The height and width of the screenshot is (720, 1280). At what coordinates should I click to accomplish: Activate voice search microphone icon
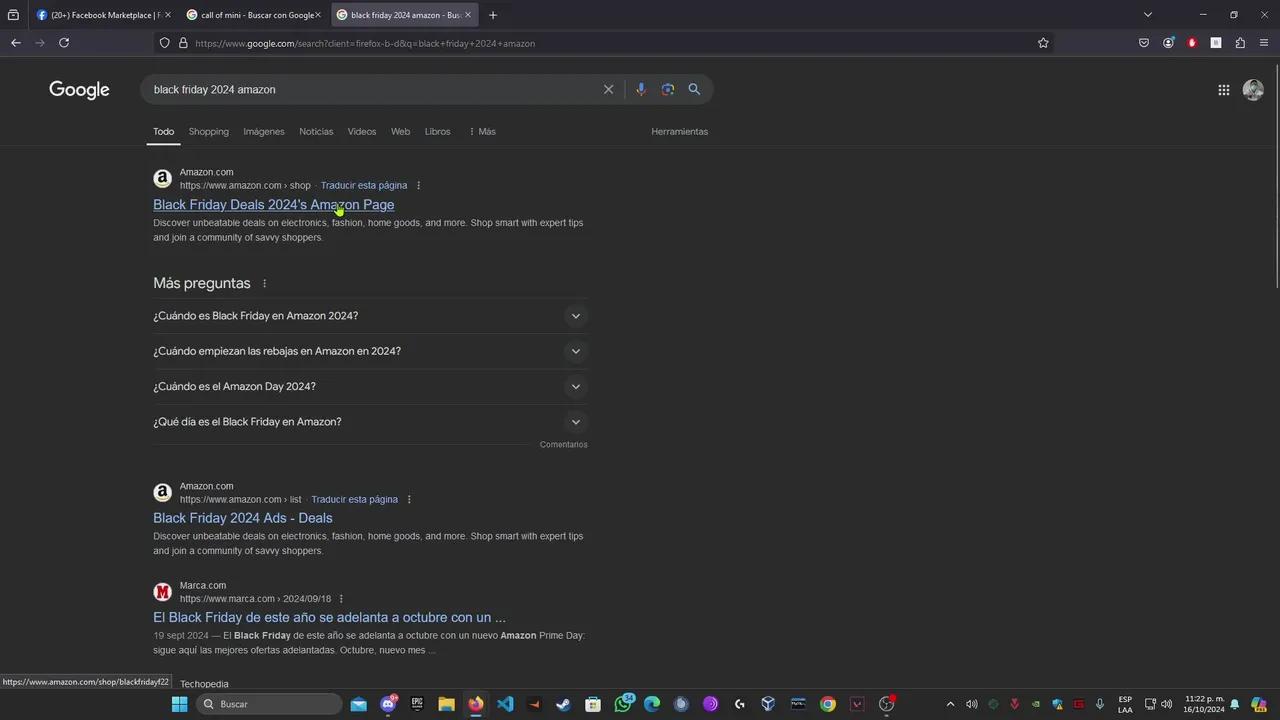click(x=640, y=89)
